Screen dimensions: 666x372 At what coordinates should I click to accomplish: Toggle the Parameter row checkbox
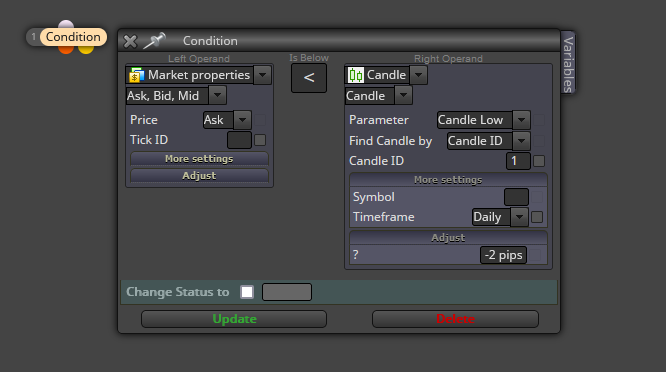(539, 120)
